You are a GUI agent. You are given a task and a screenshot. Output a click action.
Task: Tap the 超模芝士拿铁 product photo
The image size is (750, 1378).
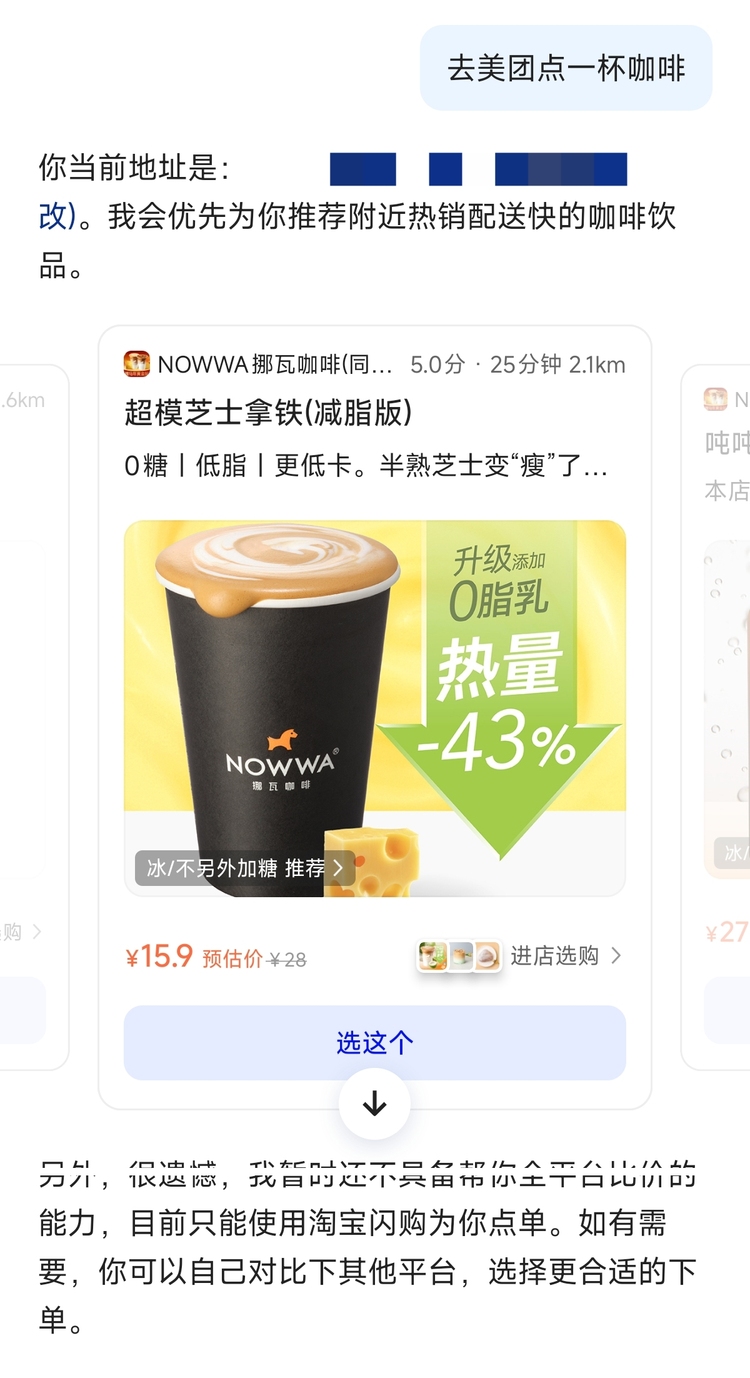[x=375, y=708]
